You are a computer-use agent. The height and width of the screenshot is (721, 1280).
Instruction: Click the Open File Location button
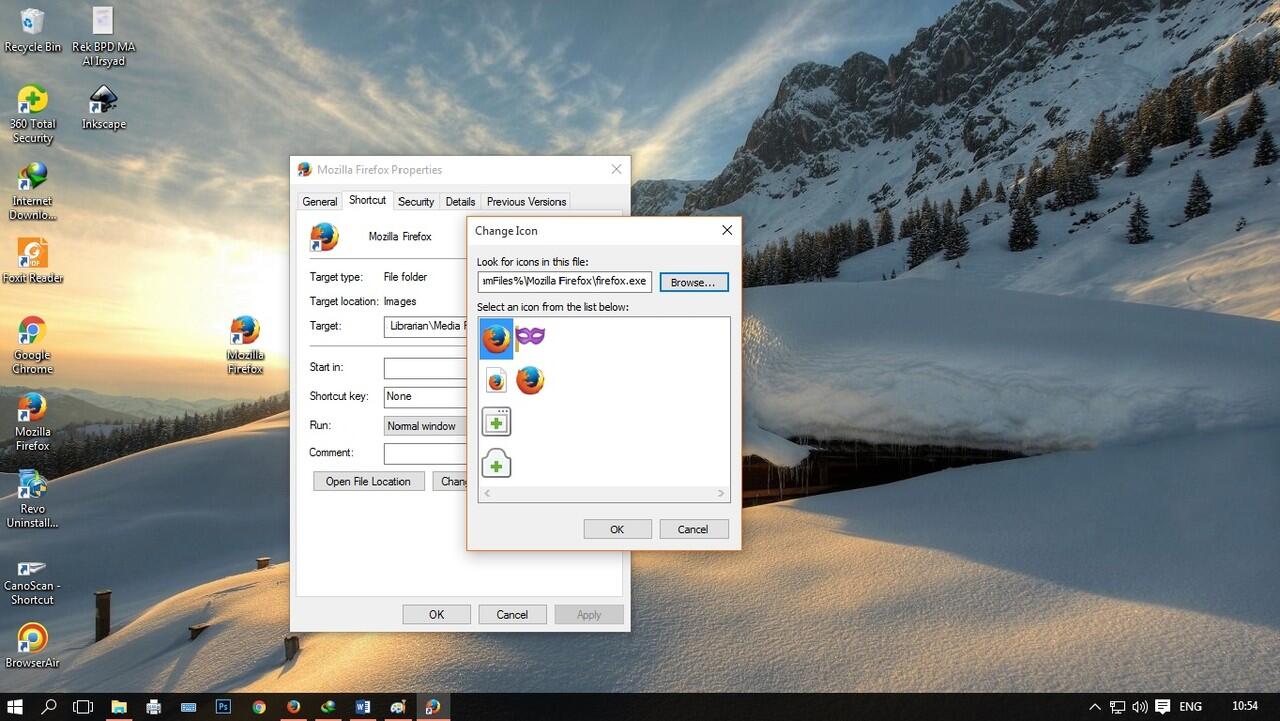point(368,482)
